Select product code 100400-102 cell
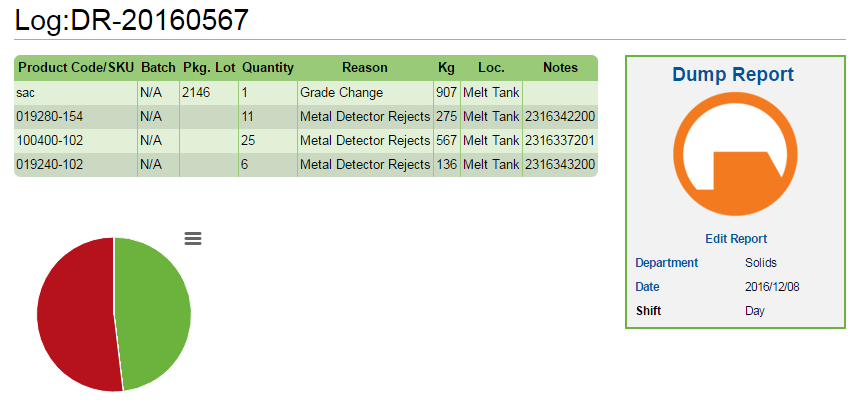This screenshot has height=408, width=853. pyautogui.click(x=76, y=140)
